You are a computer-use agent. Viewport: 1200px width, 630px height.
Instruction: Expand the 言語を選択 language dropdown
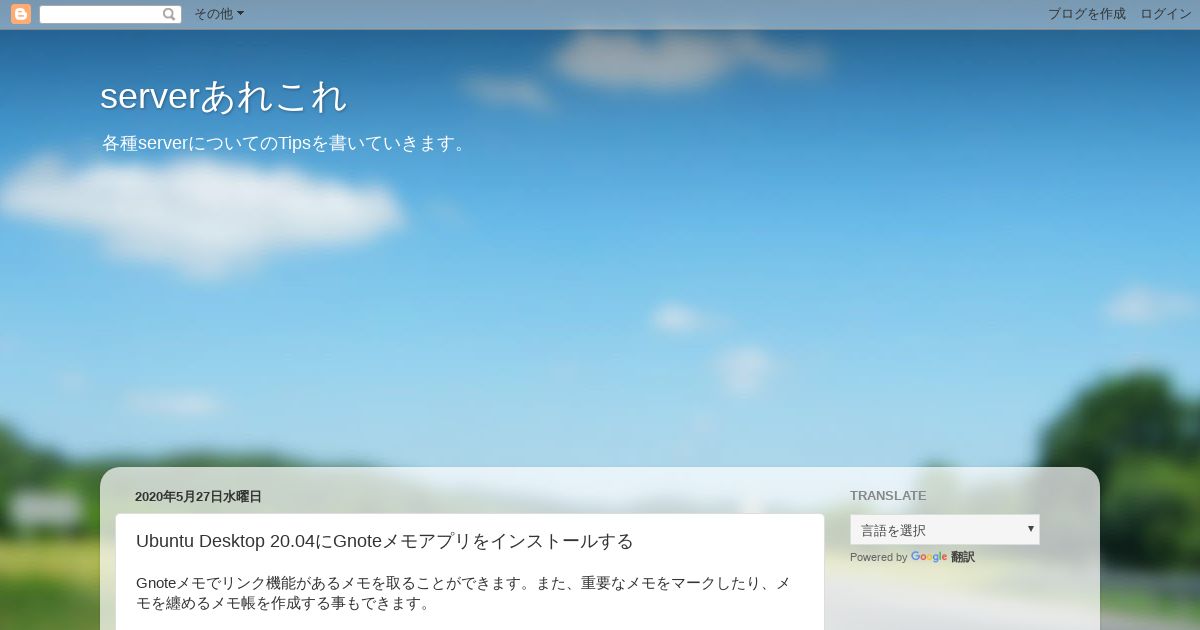945,530
